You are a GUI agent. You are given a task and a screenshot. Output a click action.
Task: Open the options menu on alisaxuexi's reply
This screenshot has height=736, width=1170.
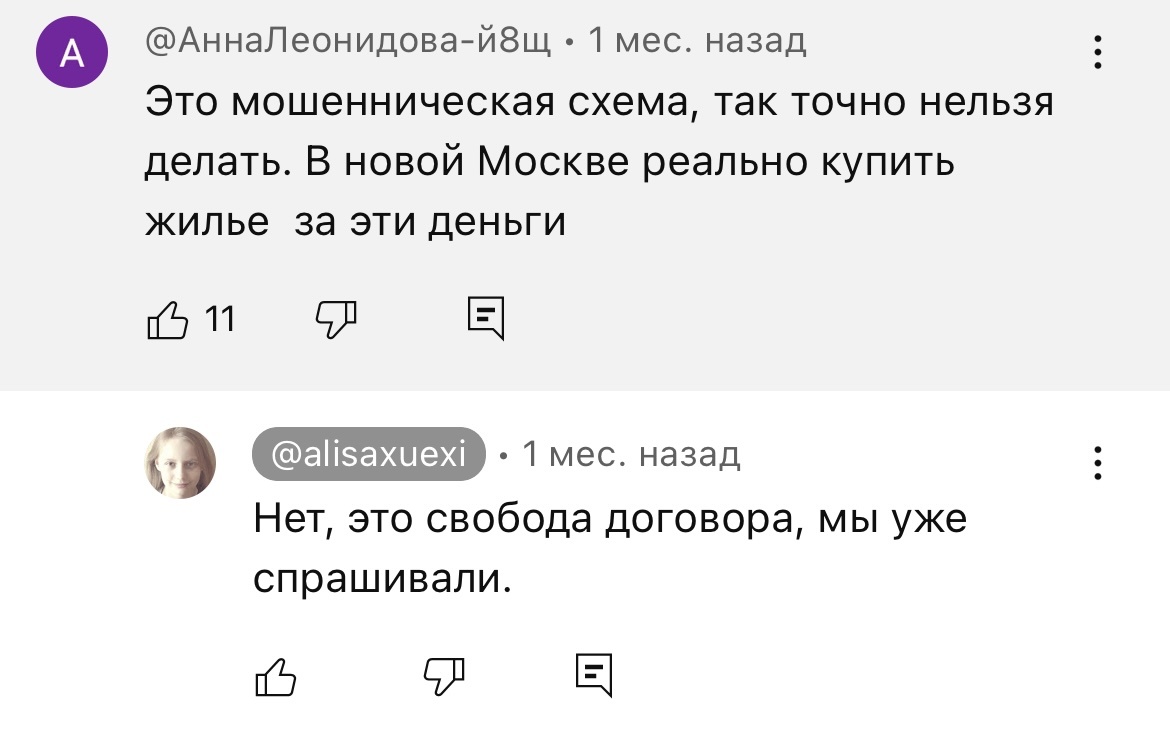(x=1097, y=463)
